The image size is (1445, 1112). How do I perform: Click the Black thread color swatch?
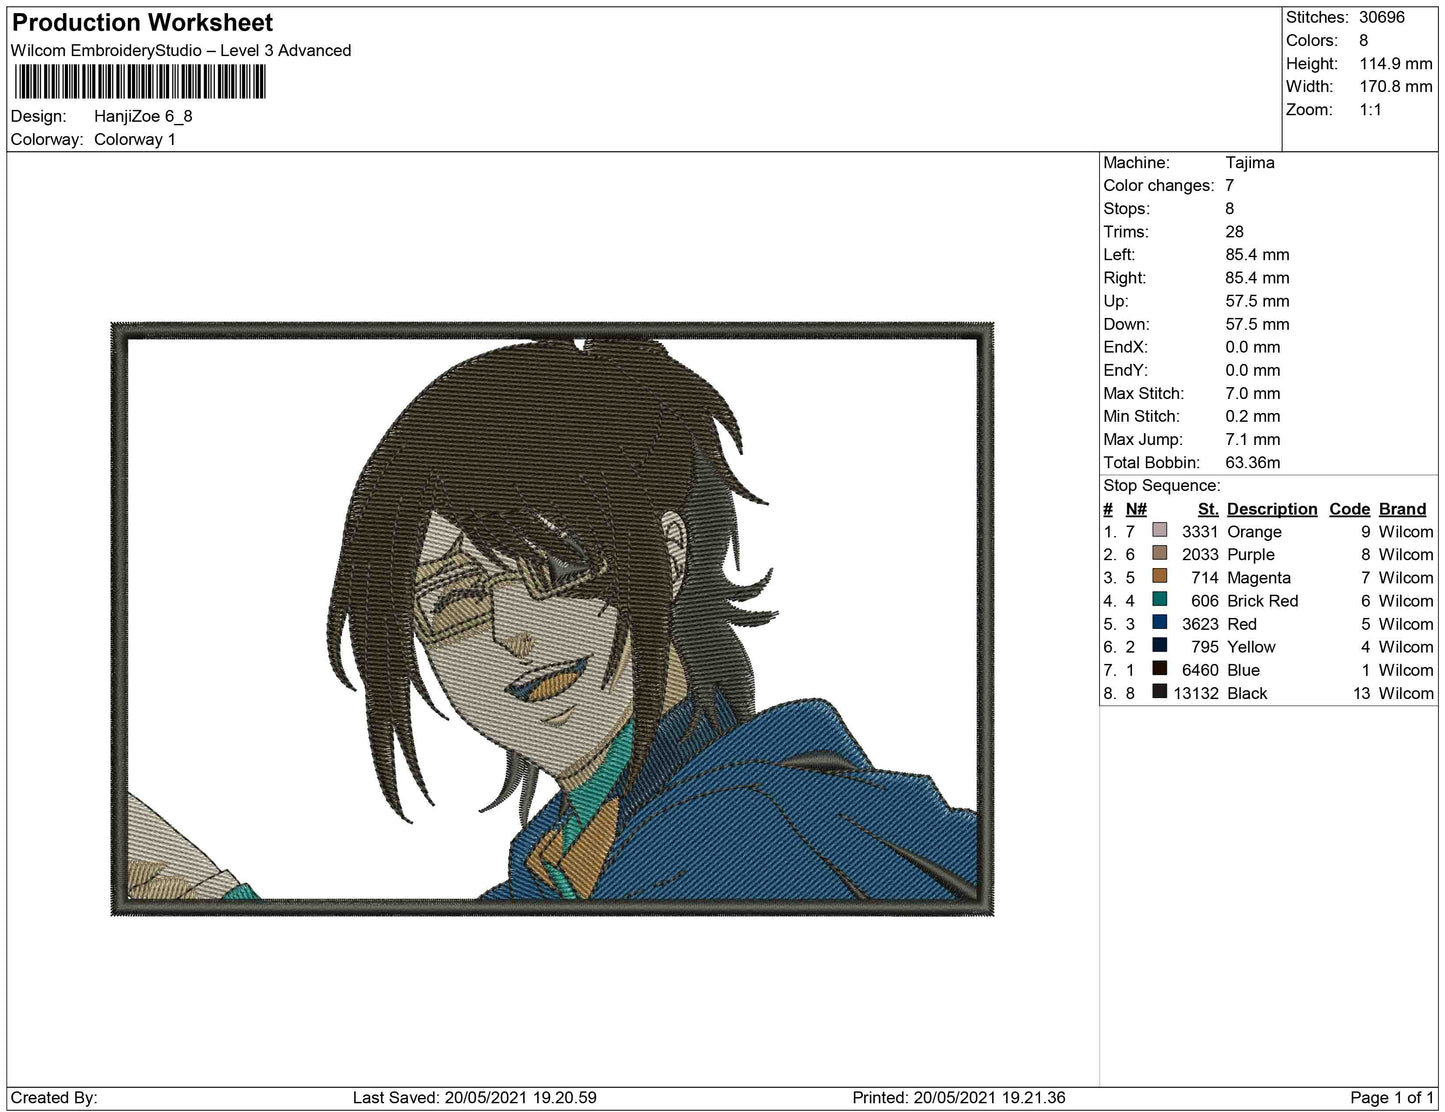(x=1160, y=691)
